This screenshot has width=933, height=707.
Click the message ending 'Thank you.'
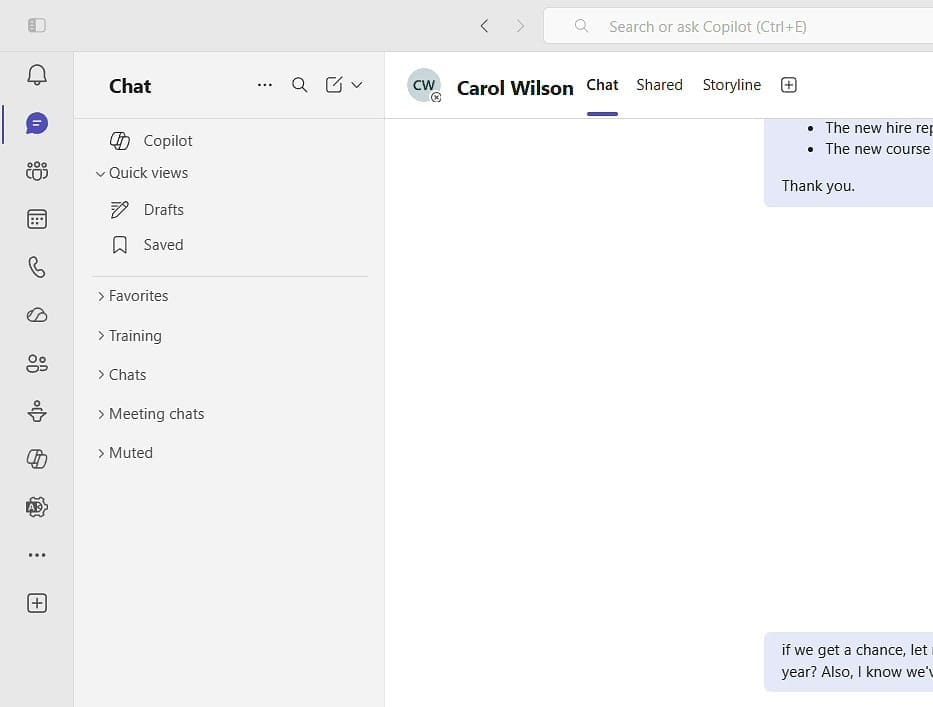tap(849, 162)
